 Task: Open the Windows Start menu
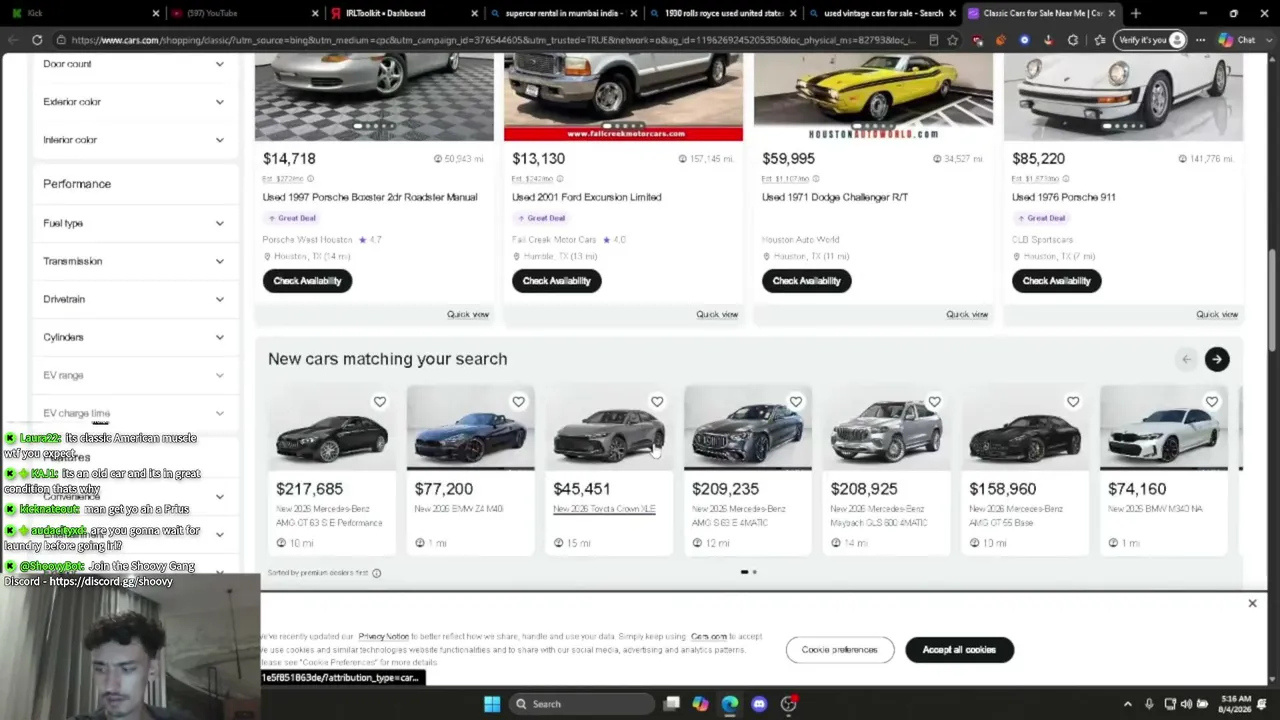point(492,704)
